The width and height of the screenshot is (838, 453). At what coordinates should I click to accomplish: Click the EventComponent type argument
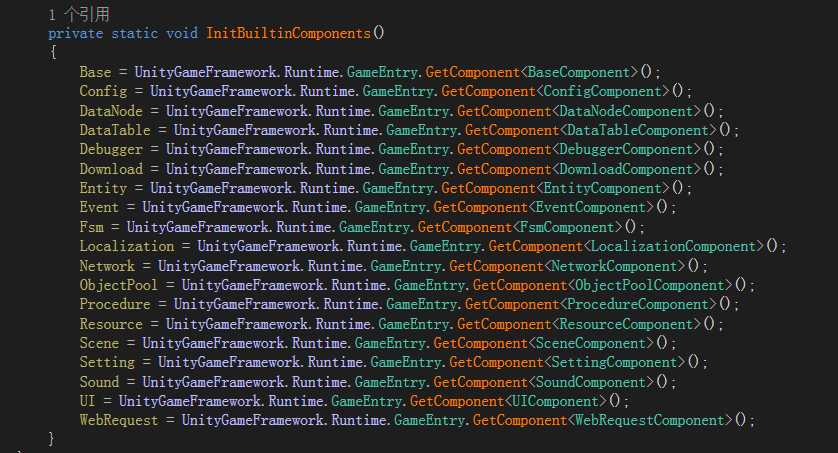[591, 207]
